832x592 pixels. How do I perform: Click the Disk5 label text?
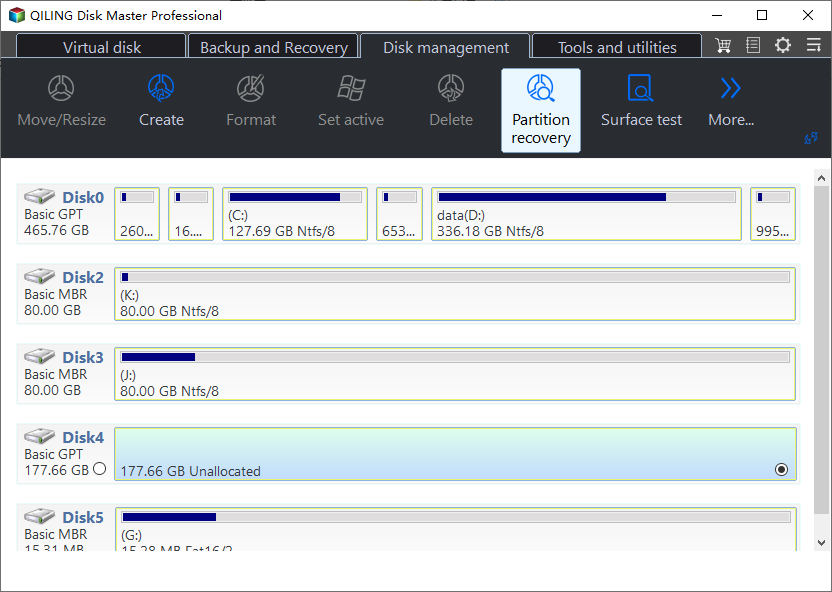point(83,518)
